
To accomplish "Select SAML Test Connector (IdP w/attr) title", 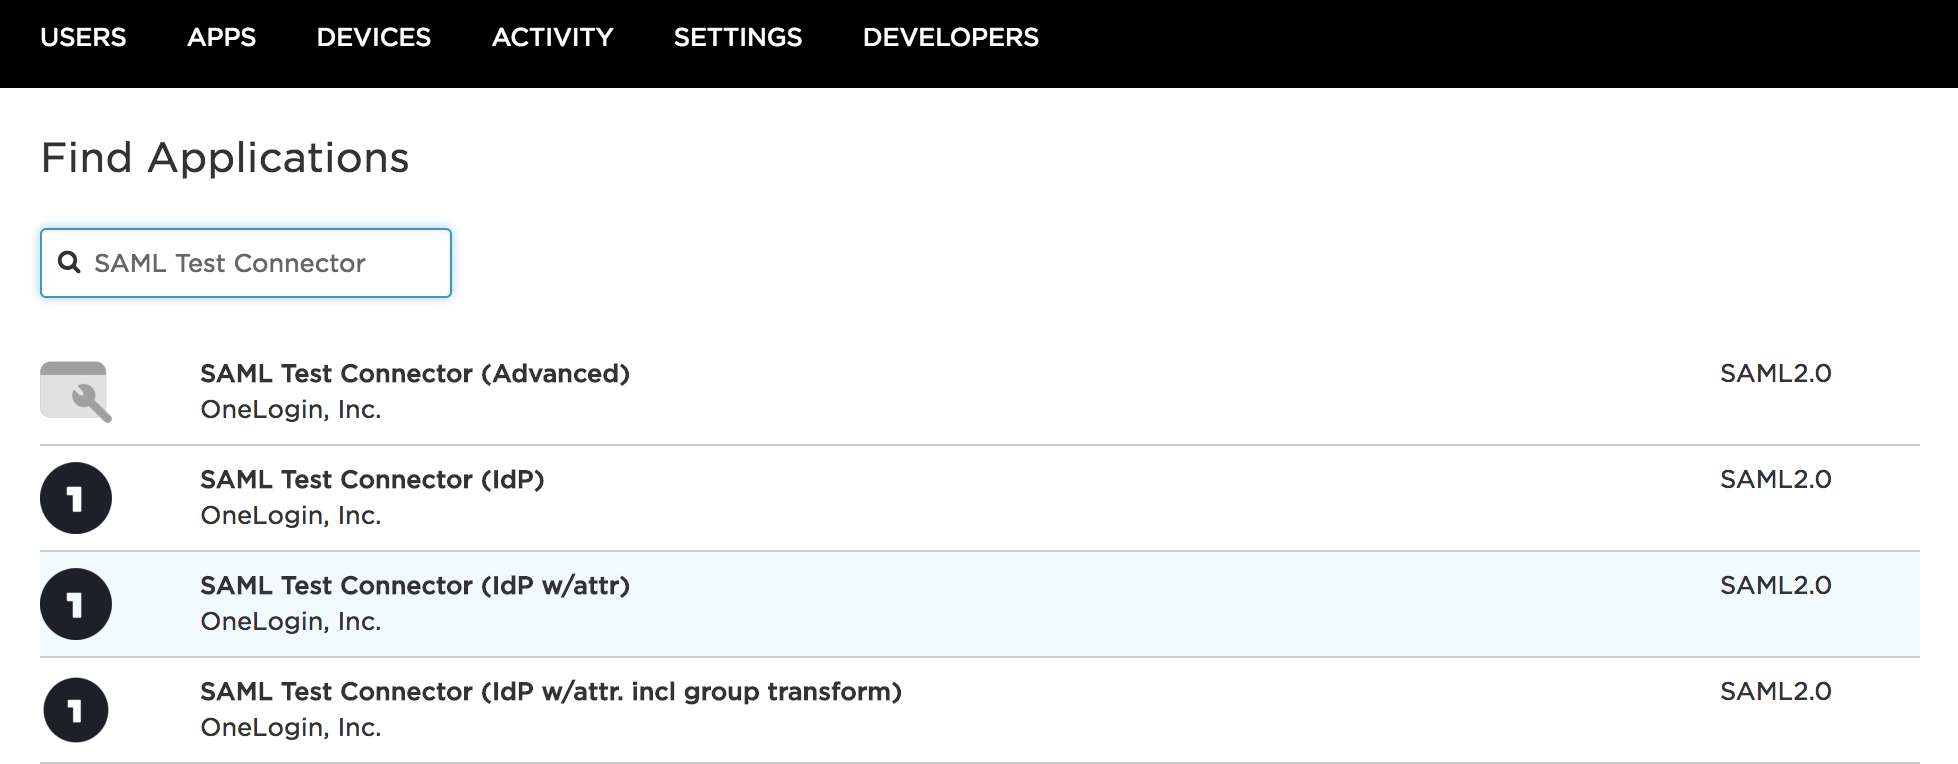I will [x=415, y=585].
